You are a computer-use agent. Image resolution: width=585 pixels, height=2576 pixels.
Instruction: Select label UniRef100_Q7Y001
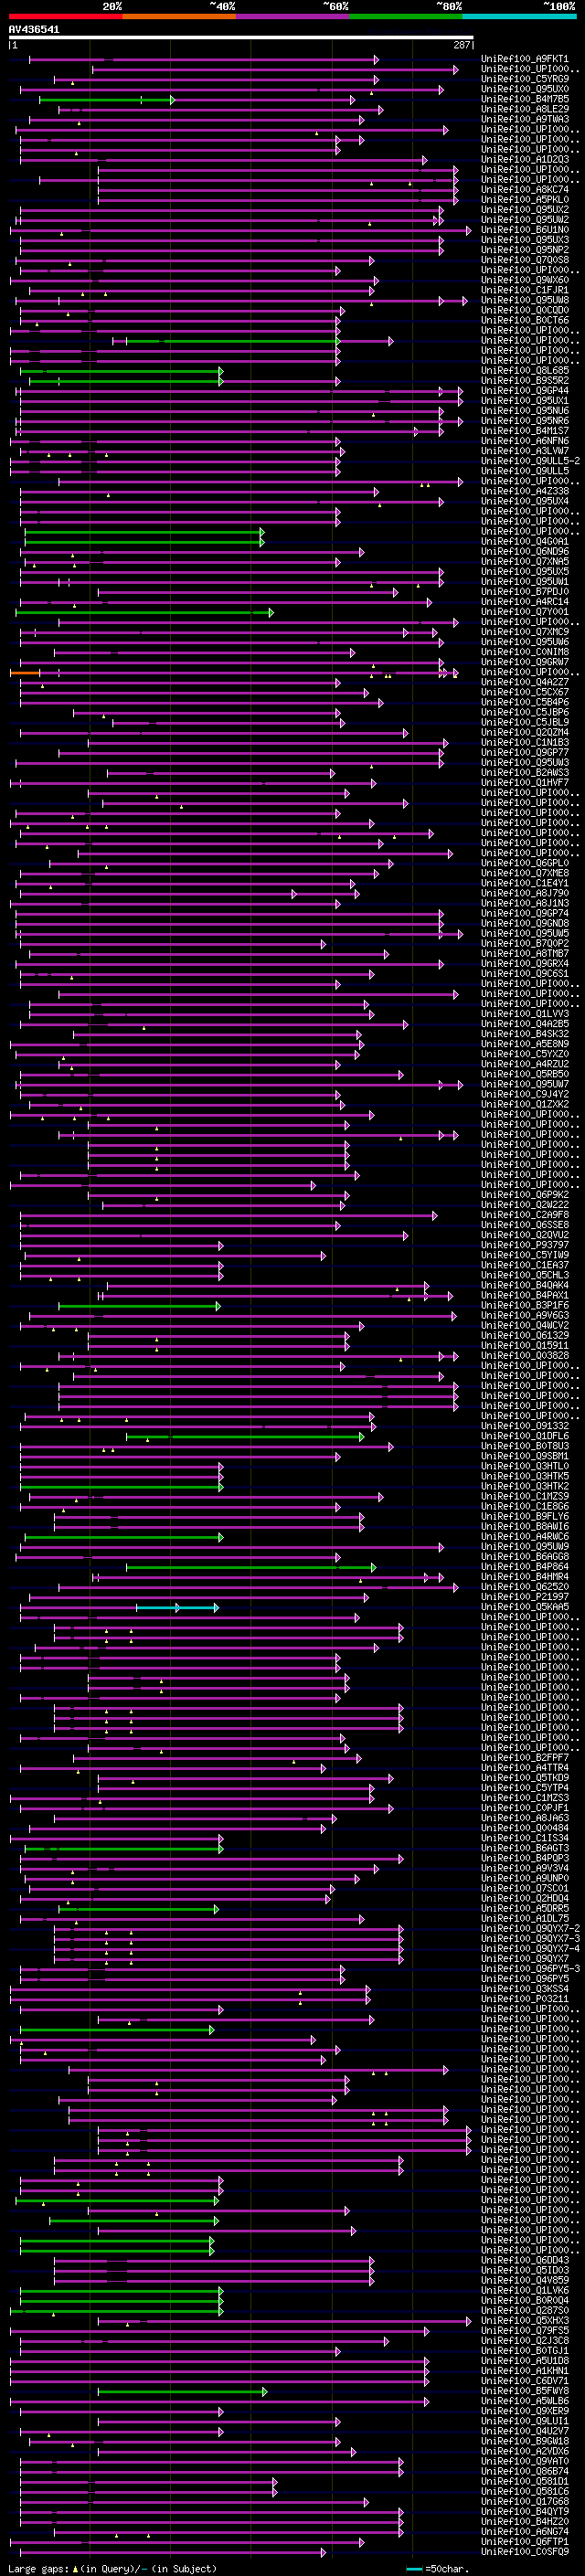coord(525,612)
